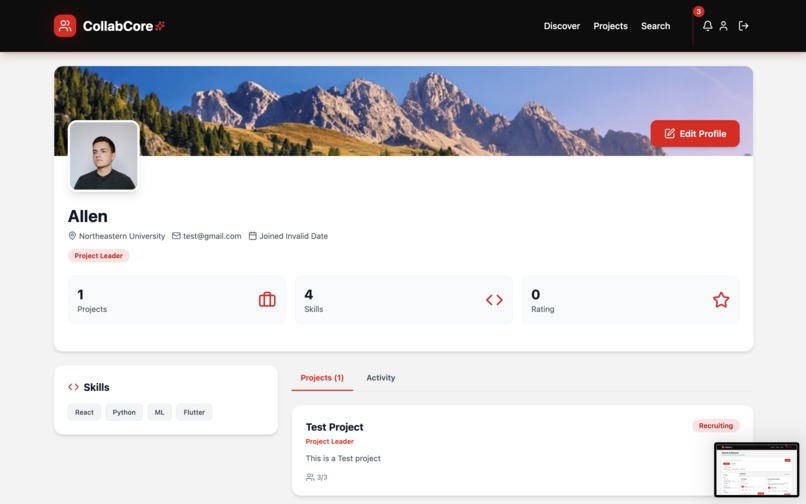Open Search from the navigation bar
This screenshot has height=504, width=806.
(x=655, y=26)
